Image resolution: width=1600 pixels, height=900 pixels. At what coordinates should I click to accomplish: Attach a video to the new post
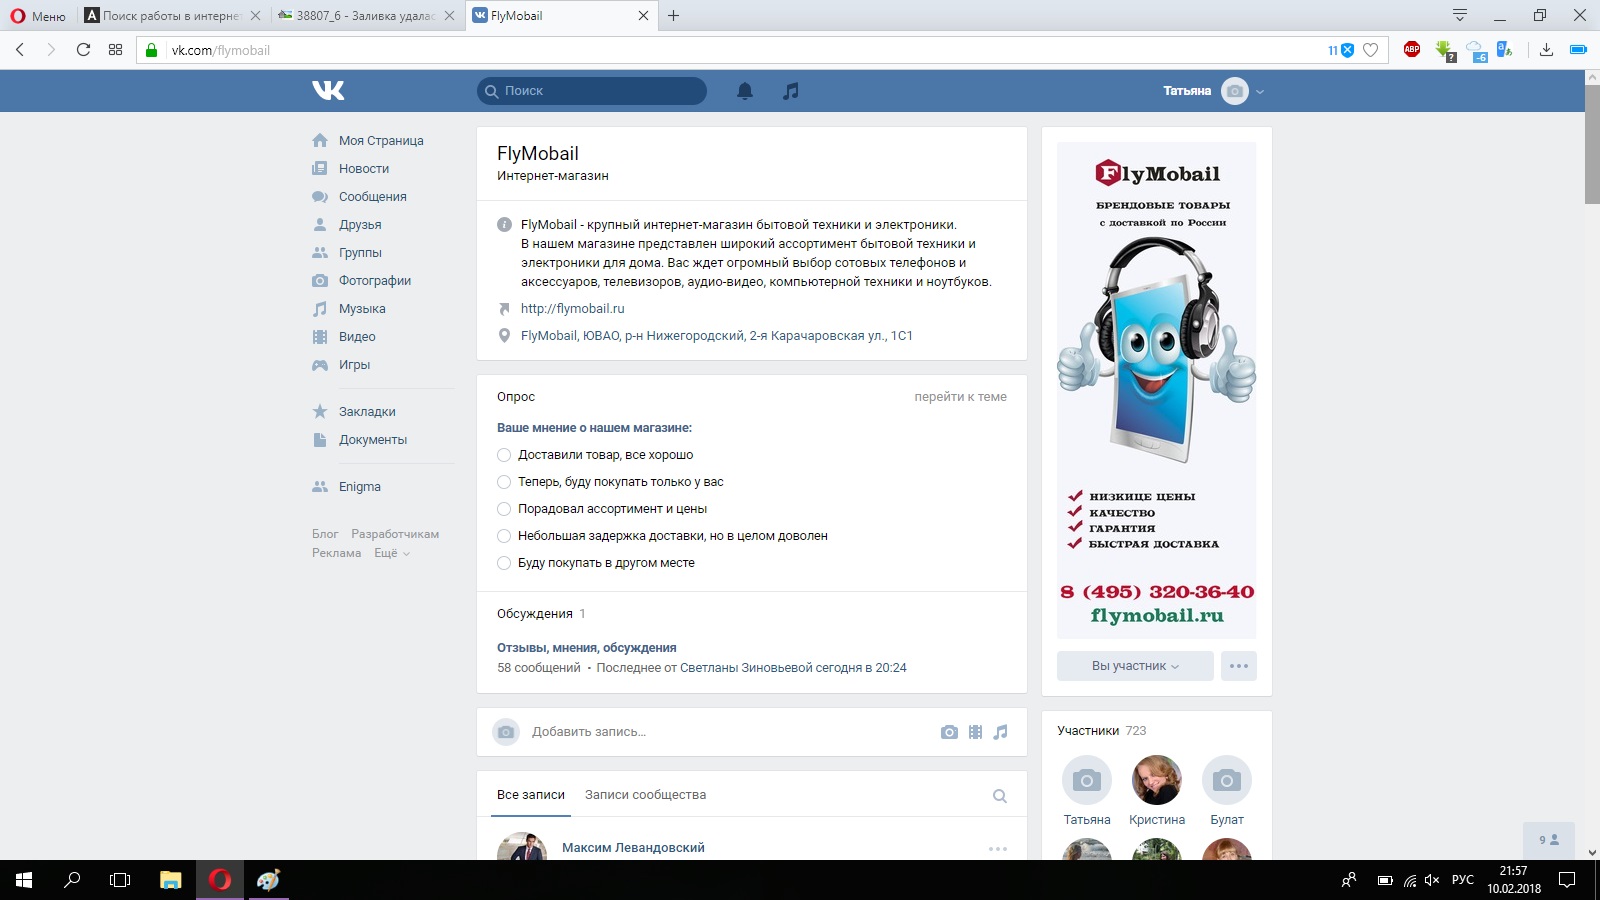click(x=975, y=732)
